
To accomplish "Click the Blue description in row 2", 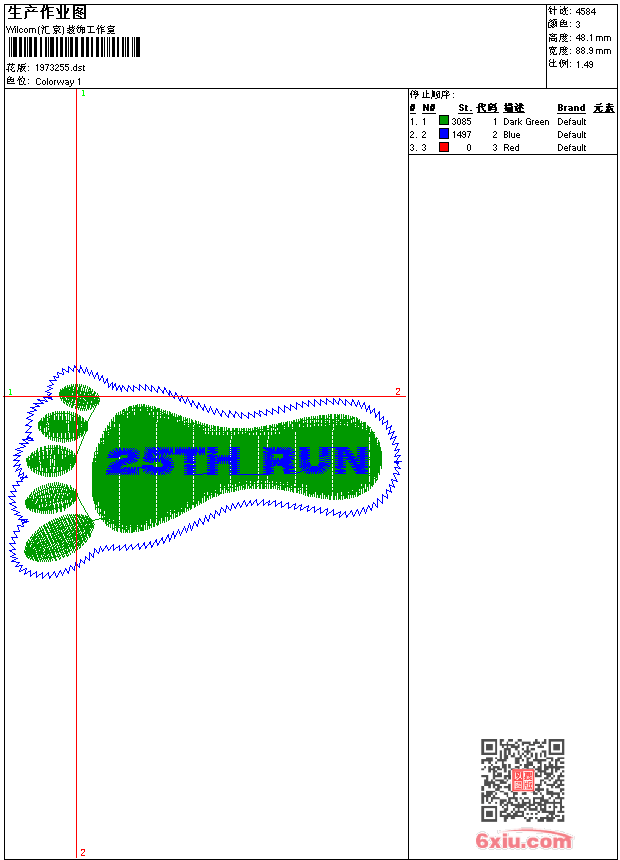I will (511, 134).
